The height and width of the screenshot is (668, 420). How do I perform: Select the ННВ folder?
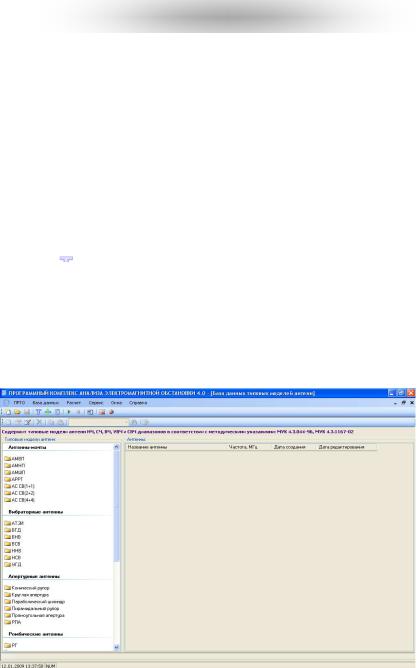[x=13, y=551]
